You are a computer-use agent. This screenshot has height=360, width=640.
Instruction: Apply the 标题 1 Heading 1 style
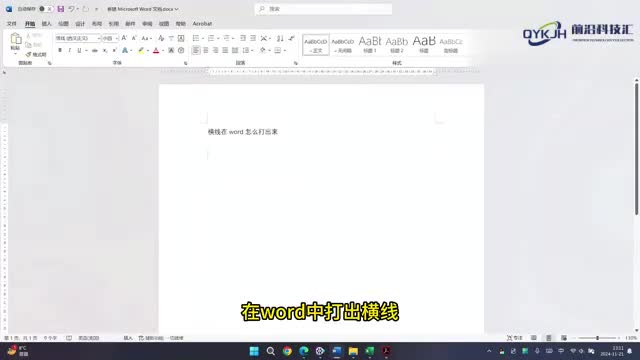pyautogui.click(x=370, y=45)
